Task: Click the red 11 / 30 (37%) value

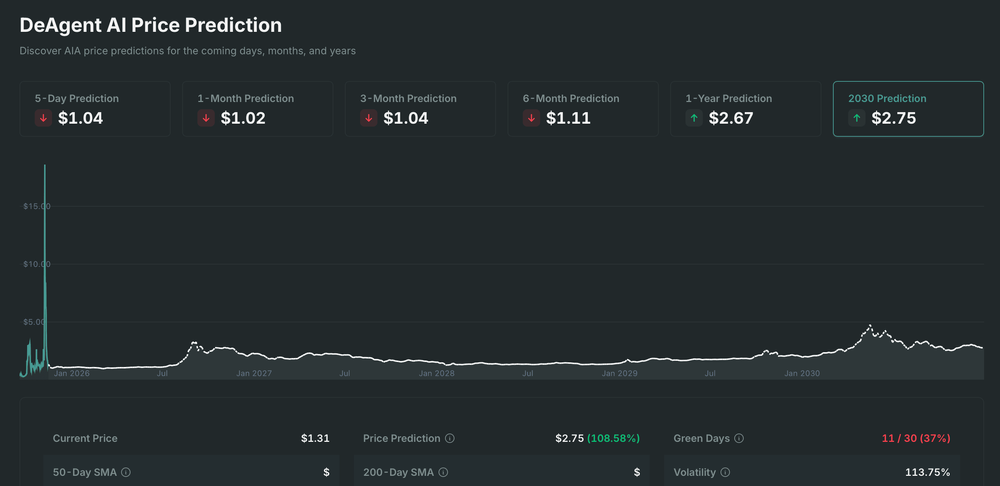Action: 915,439
